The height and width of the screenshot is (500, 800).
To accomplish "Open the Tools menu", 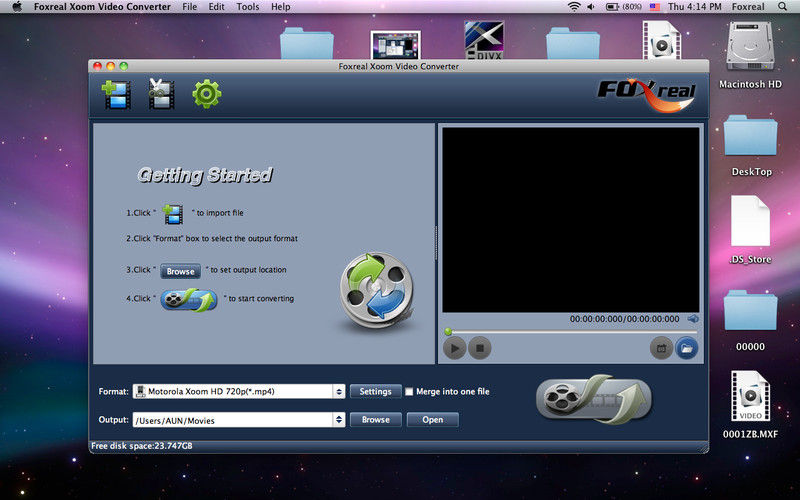I will 247,7.
